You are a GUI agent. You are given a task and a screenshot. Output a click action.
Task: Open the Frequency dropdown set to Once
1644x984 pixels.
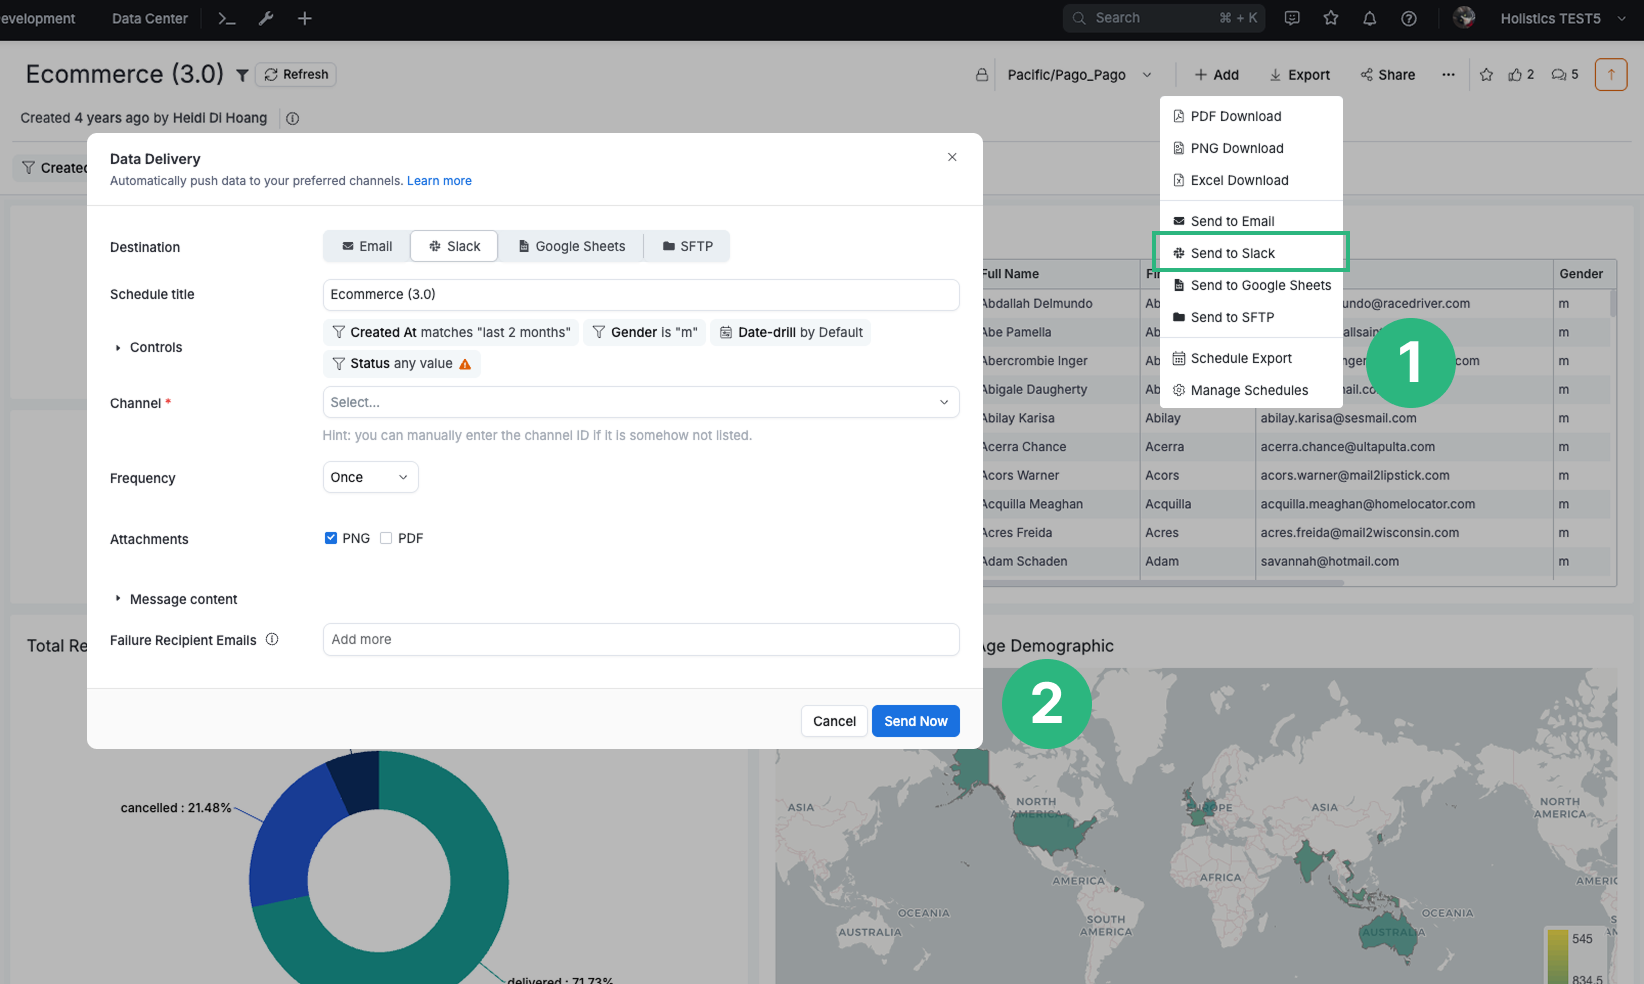pos(370,477)
